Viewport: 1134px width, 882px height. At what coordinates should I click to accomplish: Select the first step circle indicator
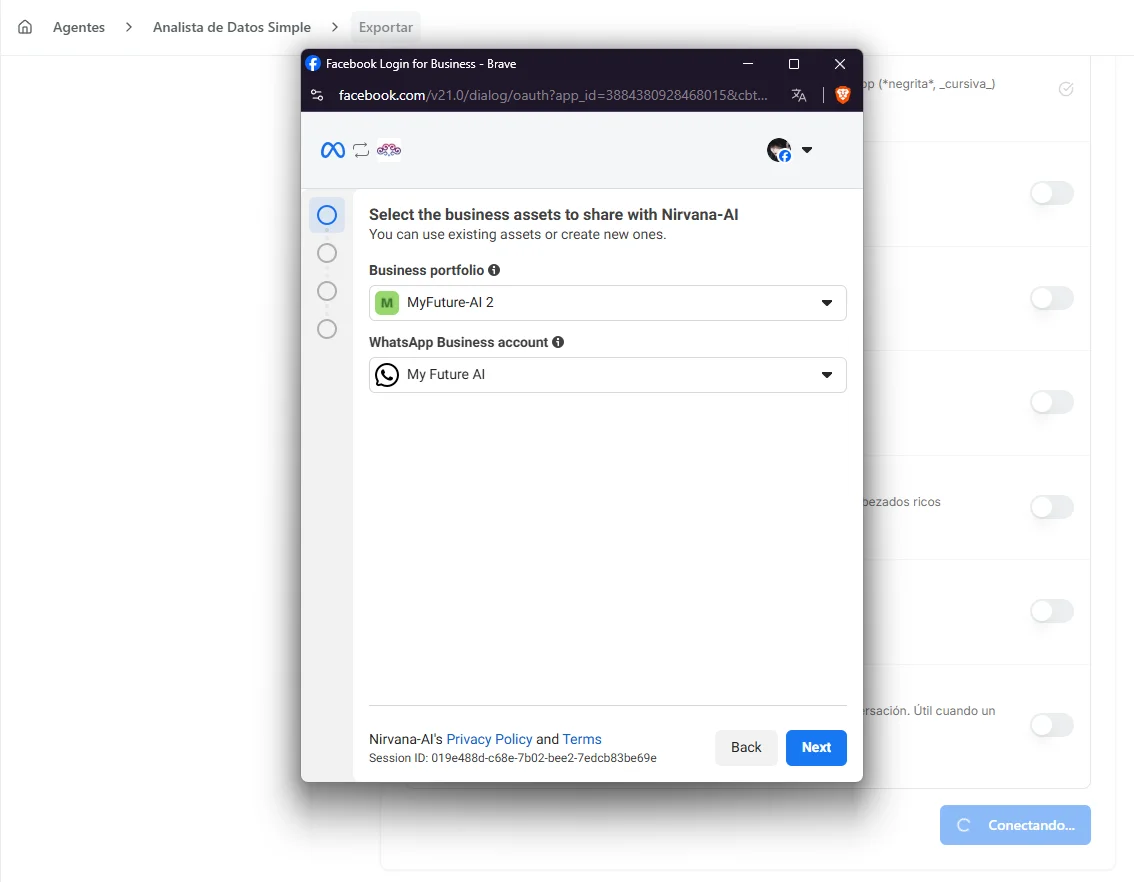pos(327,215)
